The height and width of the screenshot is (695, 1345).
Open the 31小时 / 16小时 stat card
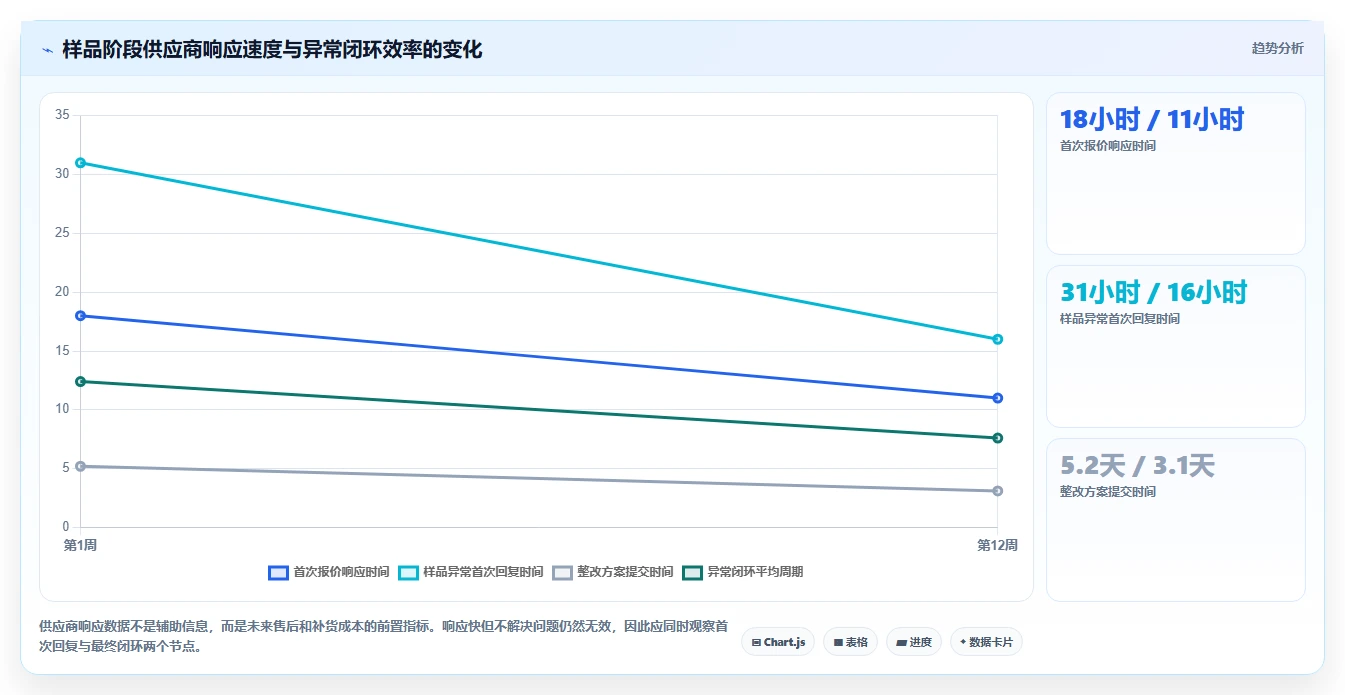1176,347
